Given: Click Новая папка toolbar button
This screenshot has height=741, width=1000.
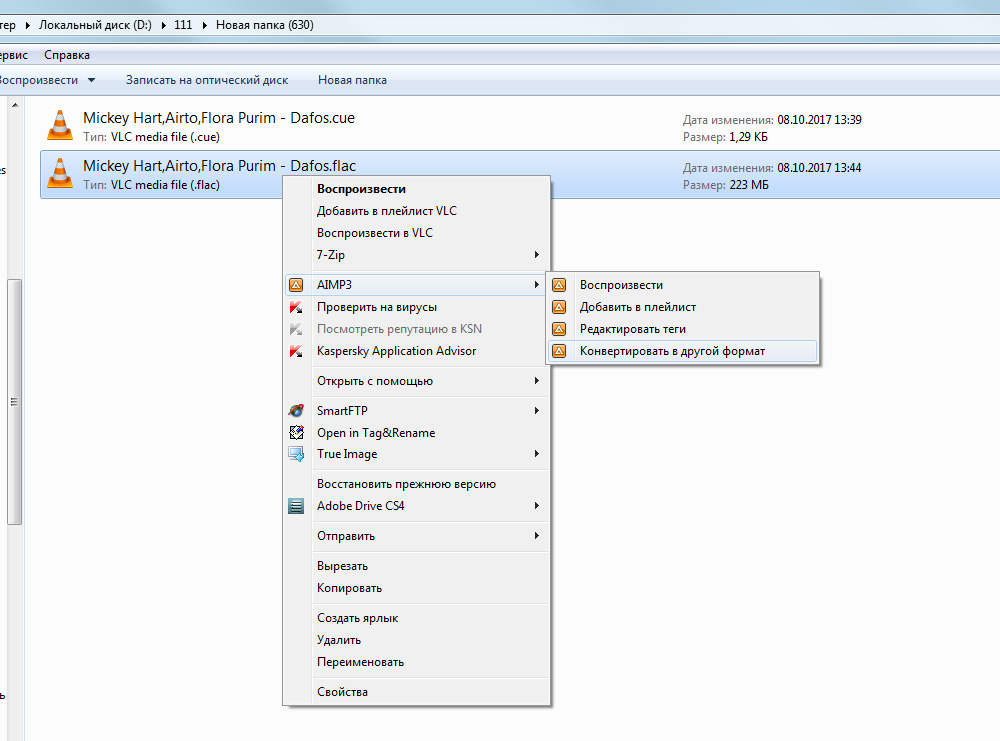Looking at the screenshot, I should pyautogui.click(x=352, y=80).
